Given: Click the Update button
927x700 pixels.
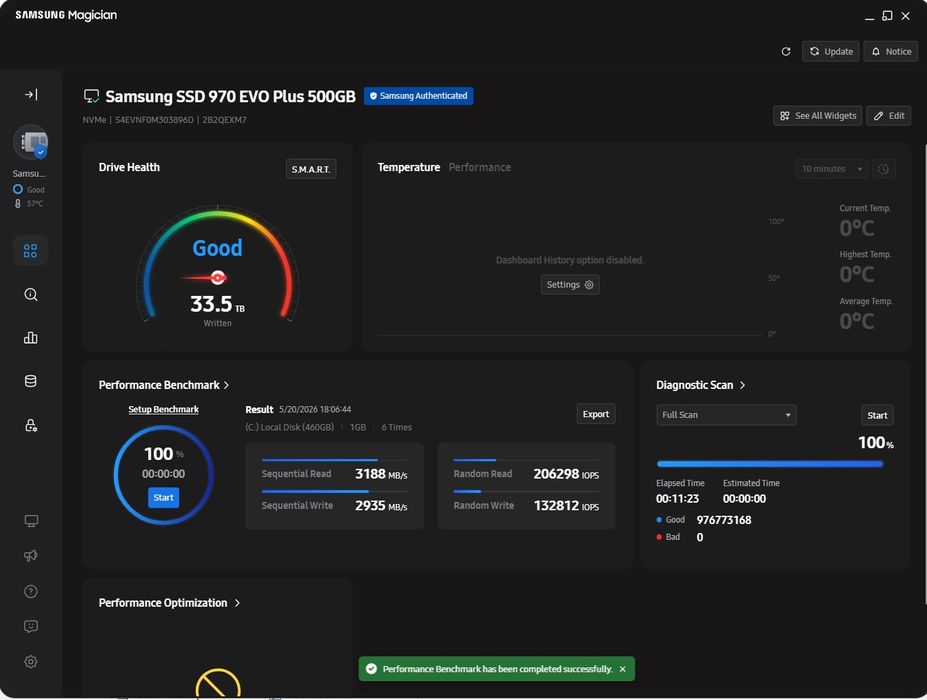Looking at the screenshot, I should 831,51.
